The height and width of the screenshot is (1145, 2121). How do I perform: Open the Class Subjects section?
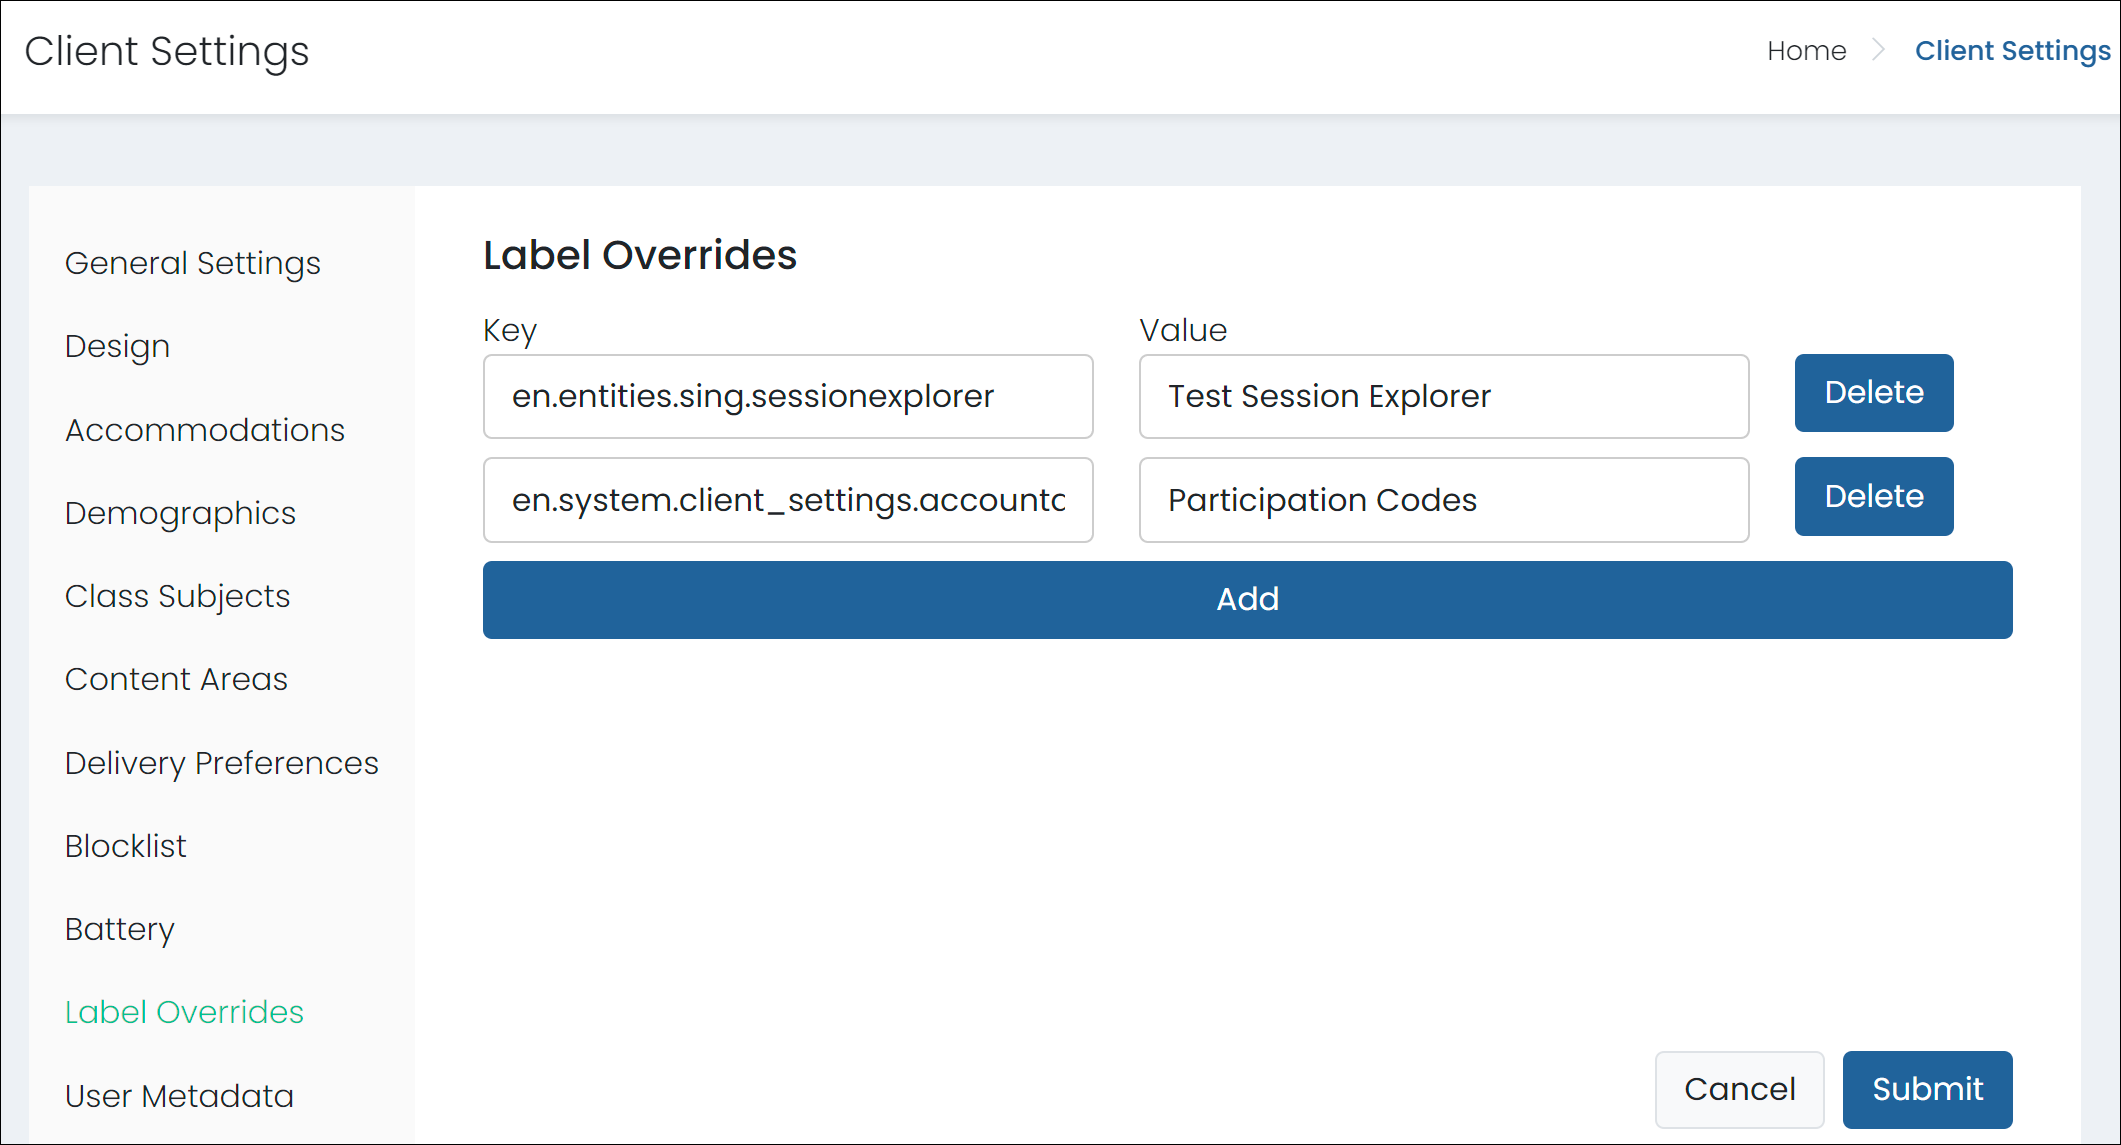176,596
